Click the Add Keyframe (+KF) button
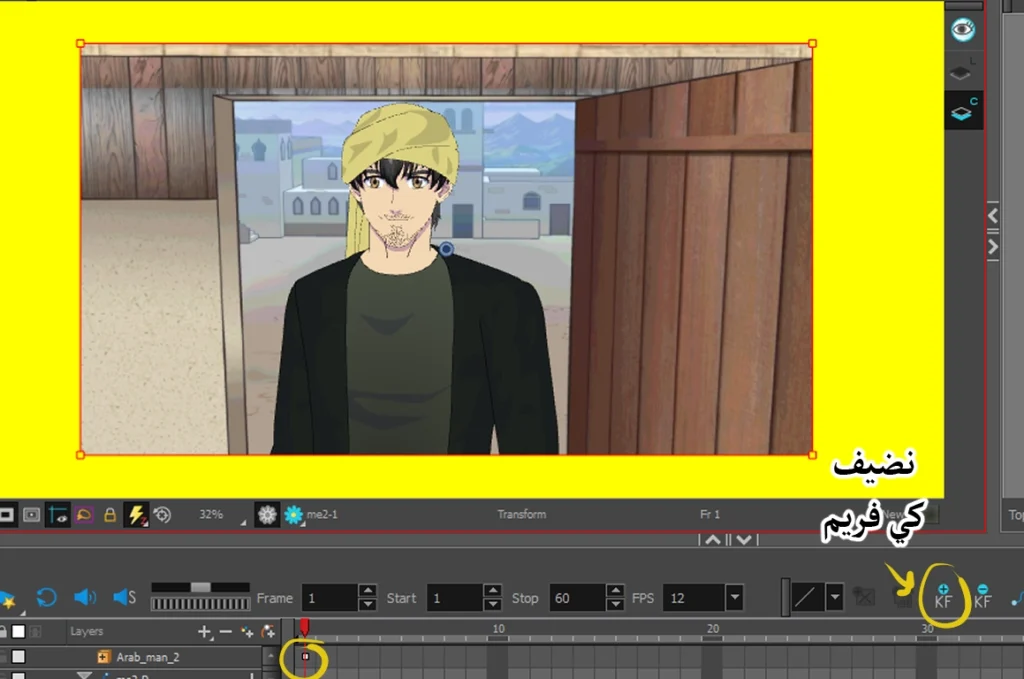Image resolution: width=1024 pixels, height=679 pixels. pos(943,597)
